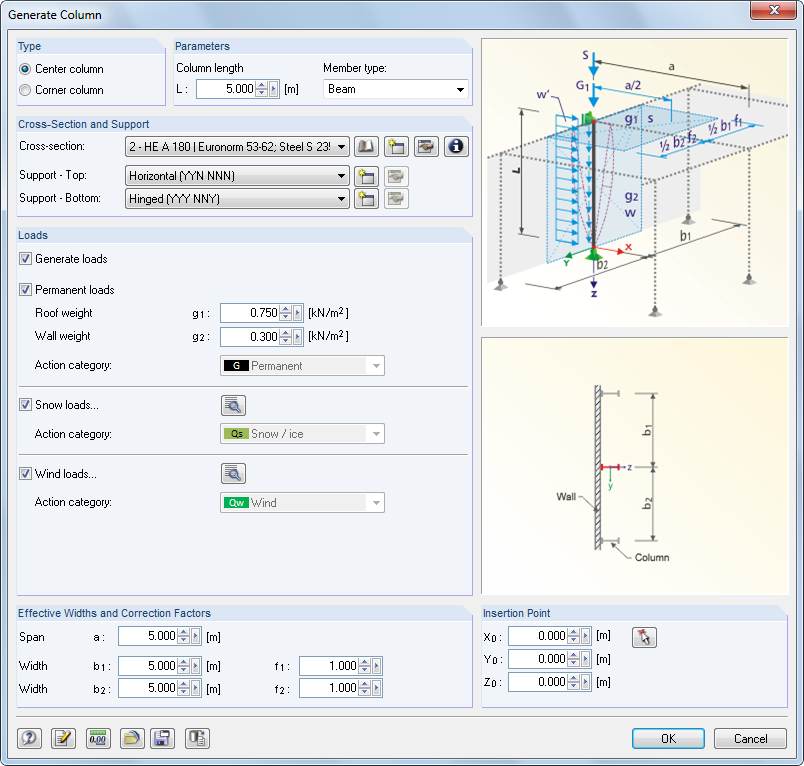This screenshot has width=804, height=766.
Task: Open the help button
Action: coord(29,738)
